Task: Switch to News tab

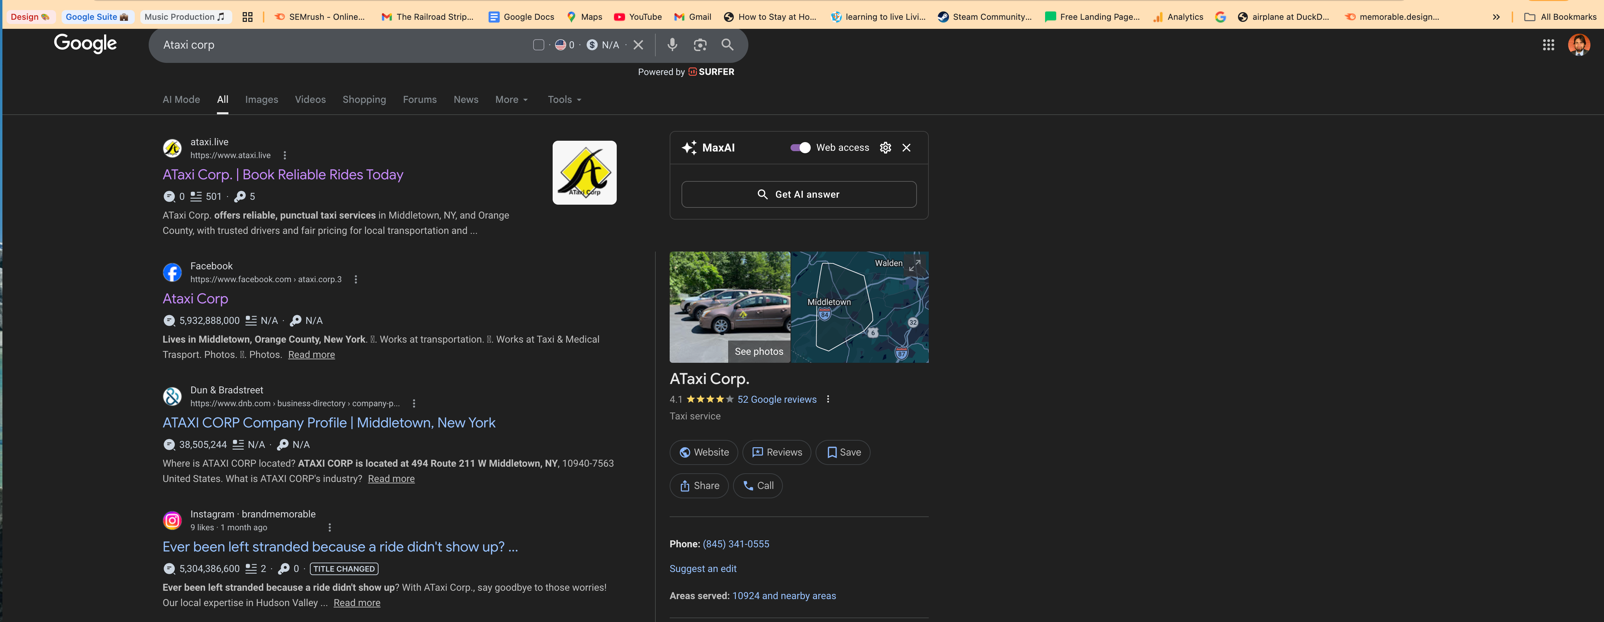Action: [x=465, y=100]
